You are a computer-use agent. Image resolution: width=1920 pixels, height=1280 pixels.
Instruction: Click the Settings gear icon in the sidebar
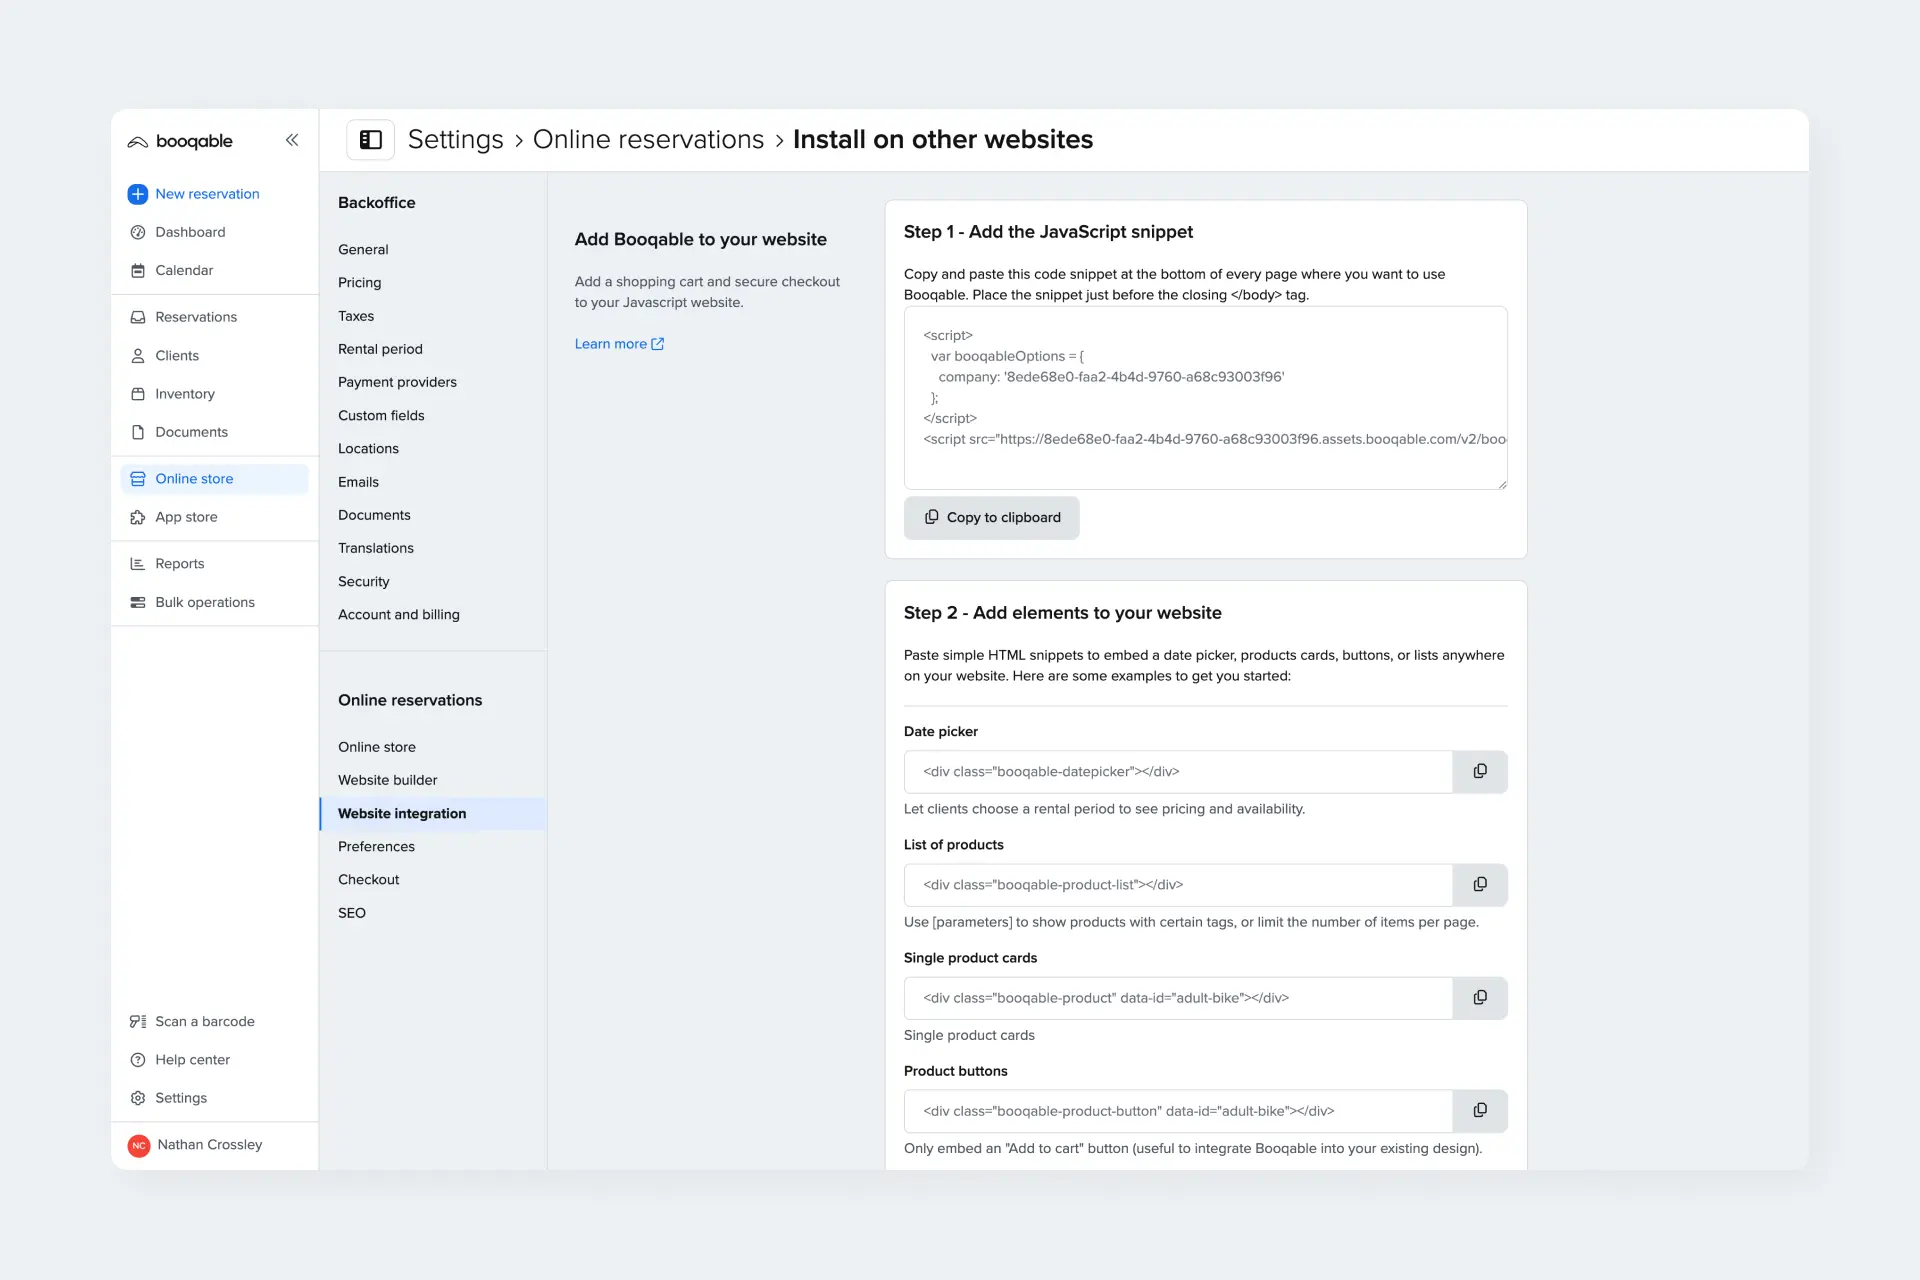(x=138, y=1098)
